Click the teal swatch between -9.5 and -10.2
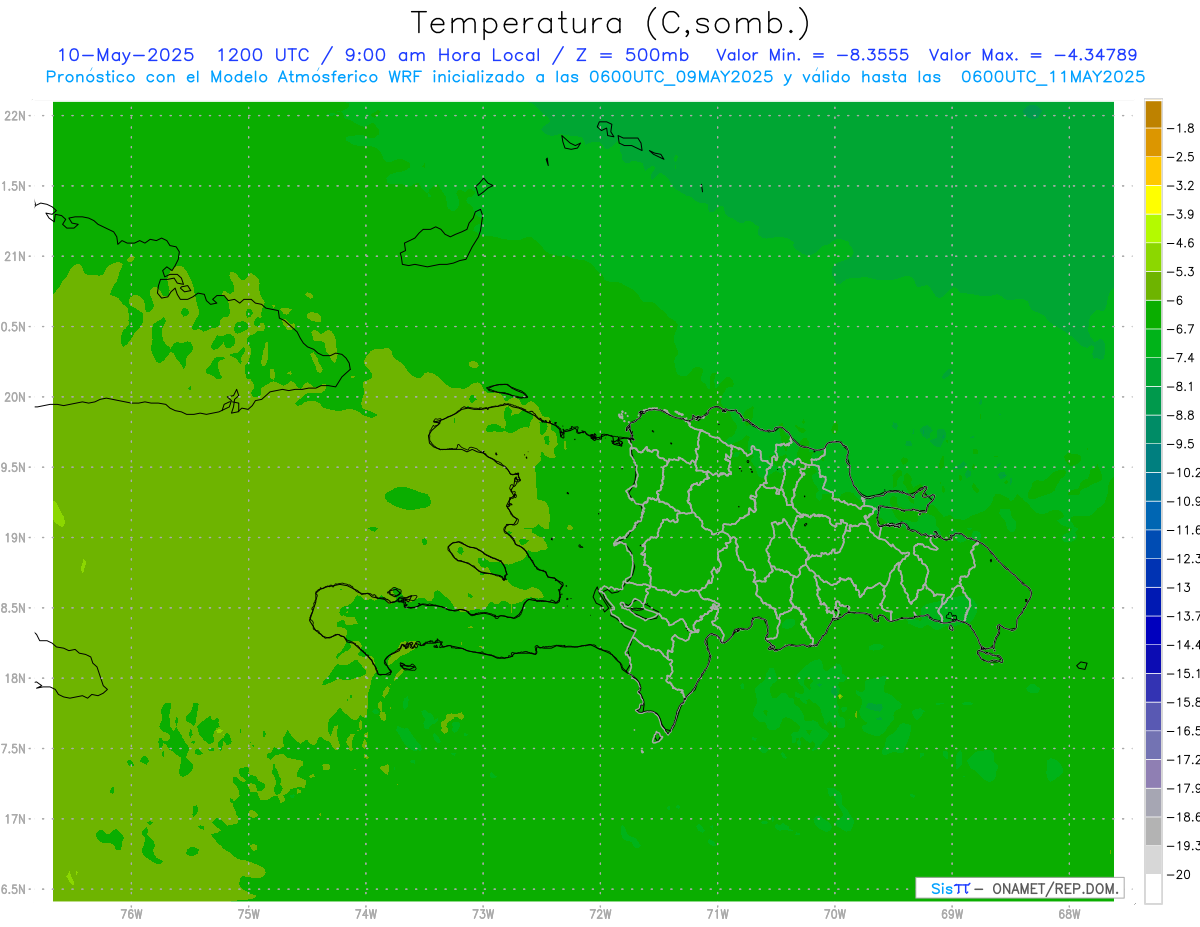 [1153, 458]
